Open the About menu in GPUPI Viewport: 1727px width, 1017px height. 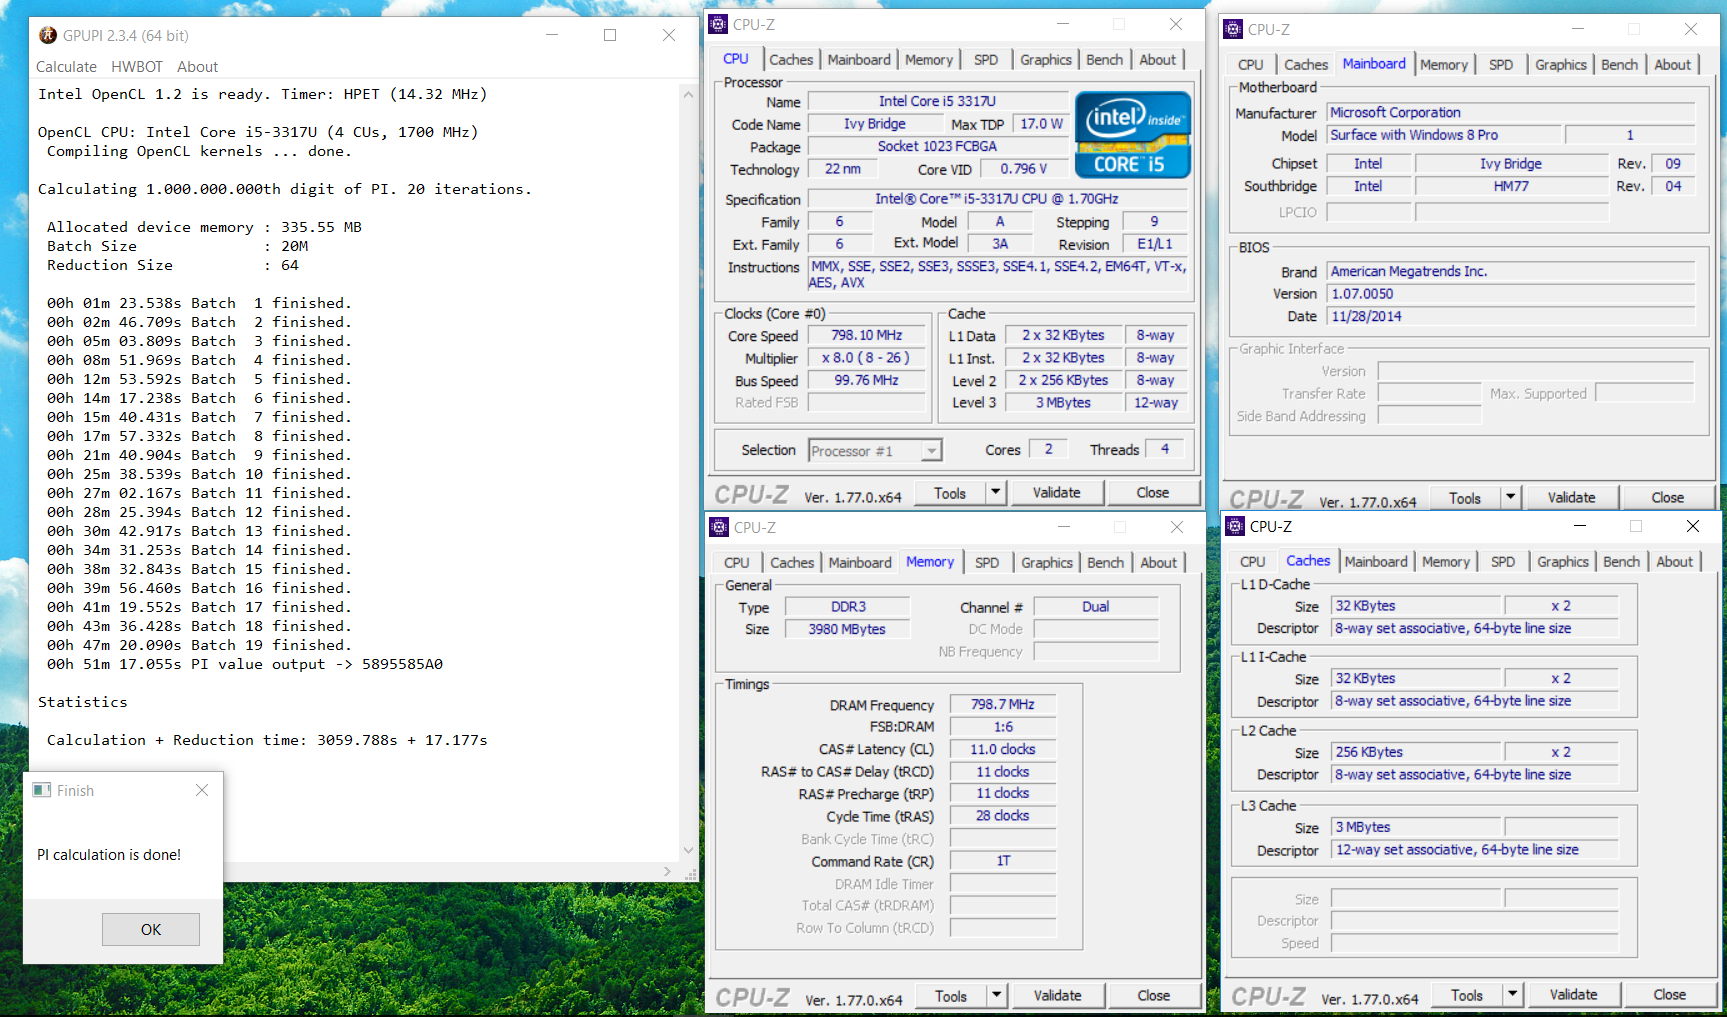[x=197, y=67]
